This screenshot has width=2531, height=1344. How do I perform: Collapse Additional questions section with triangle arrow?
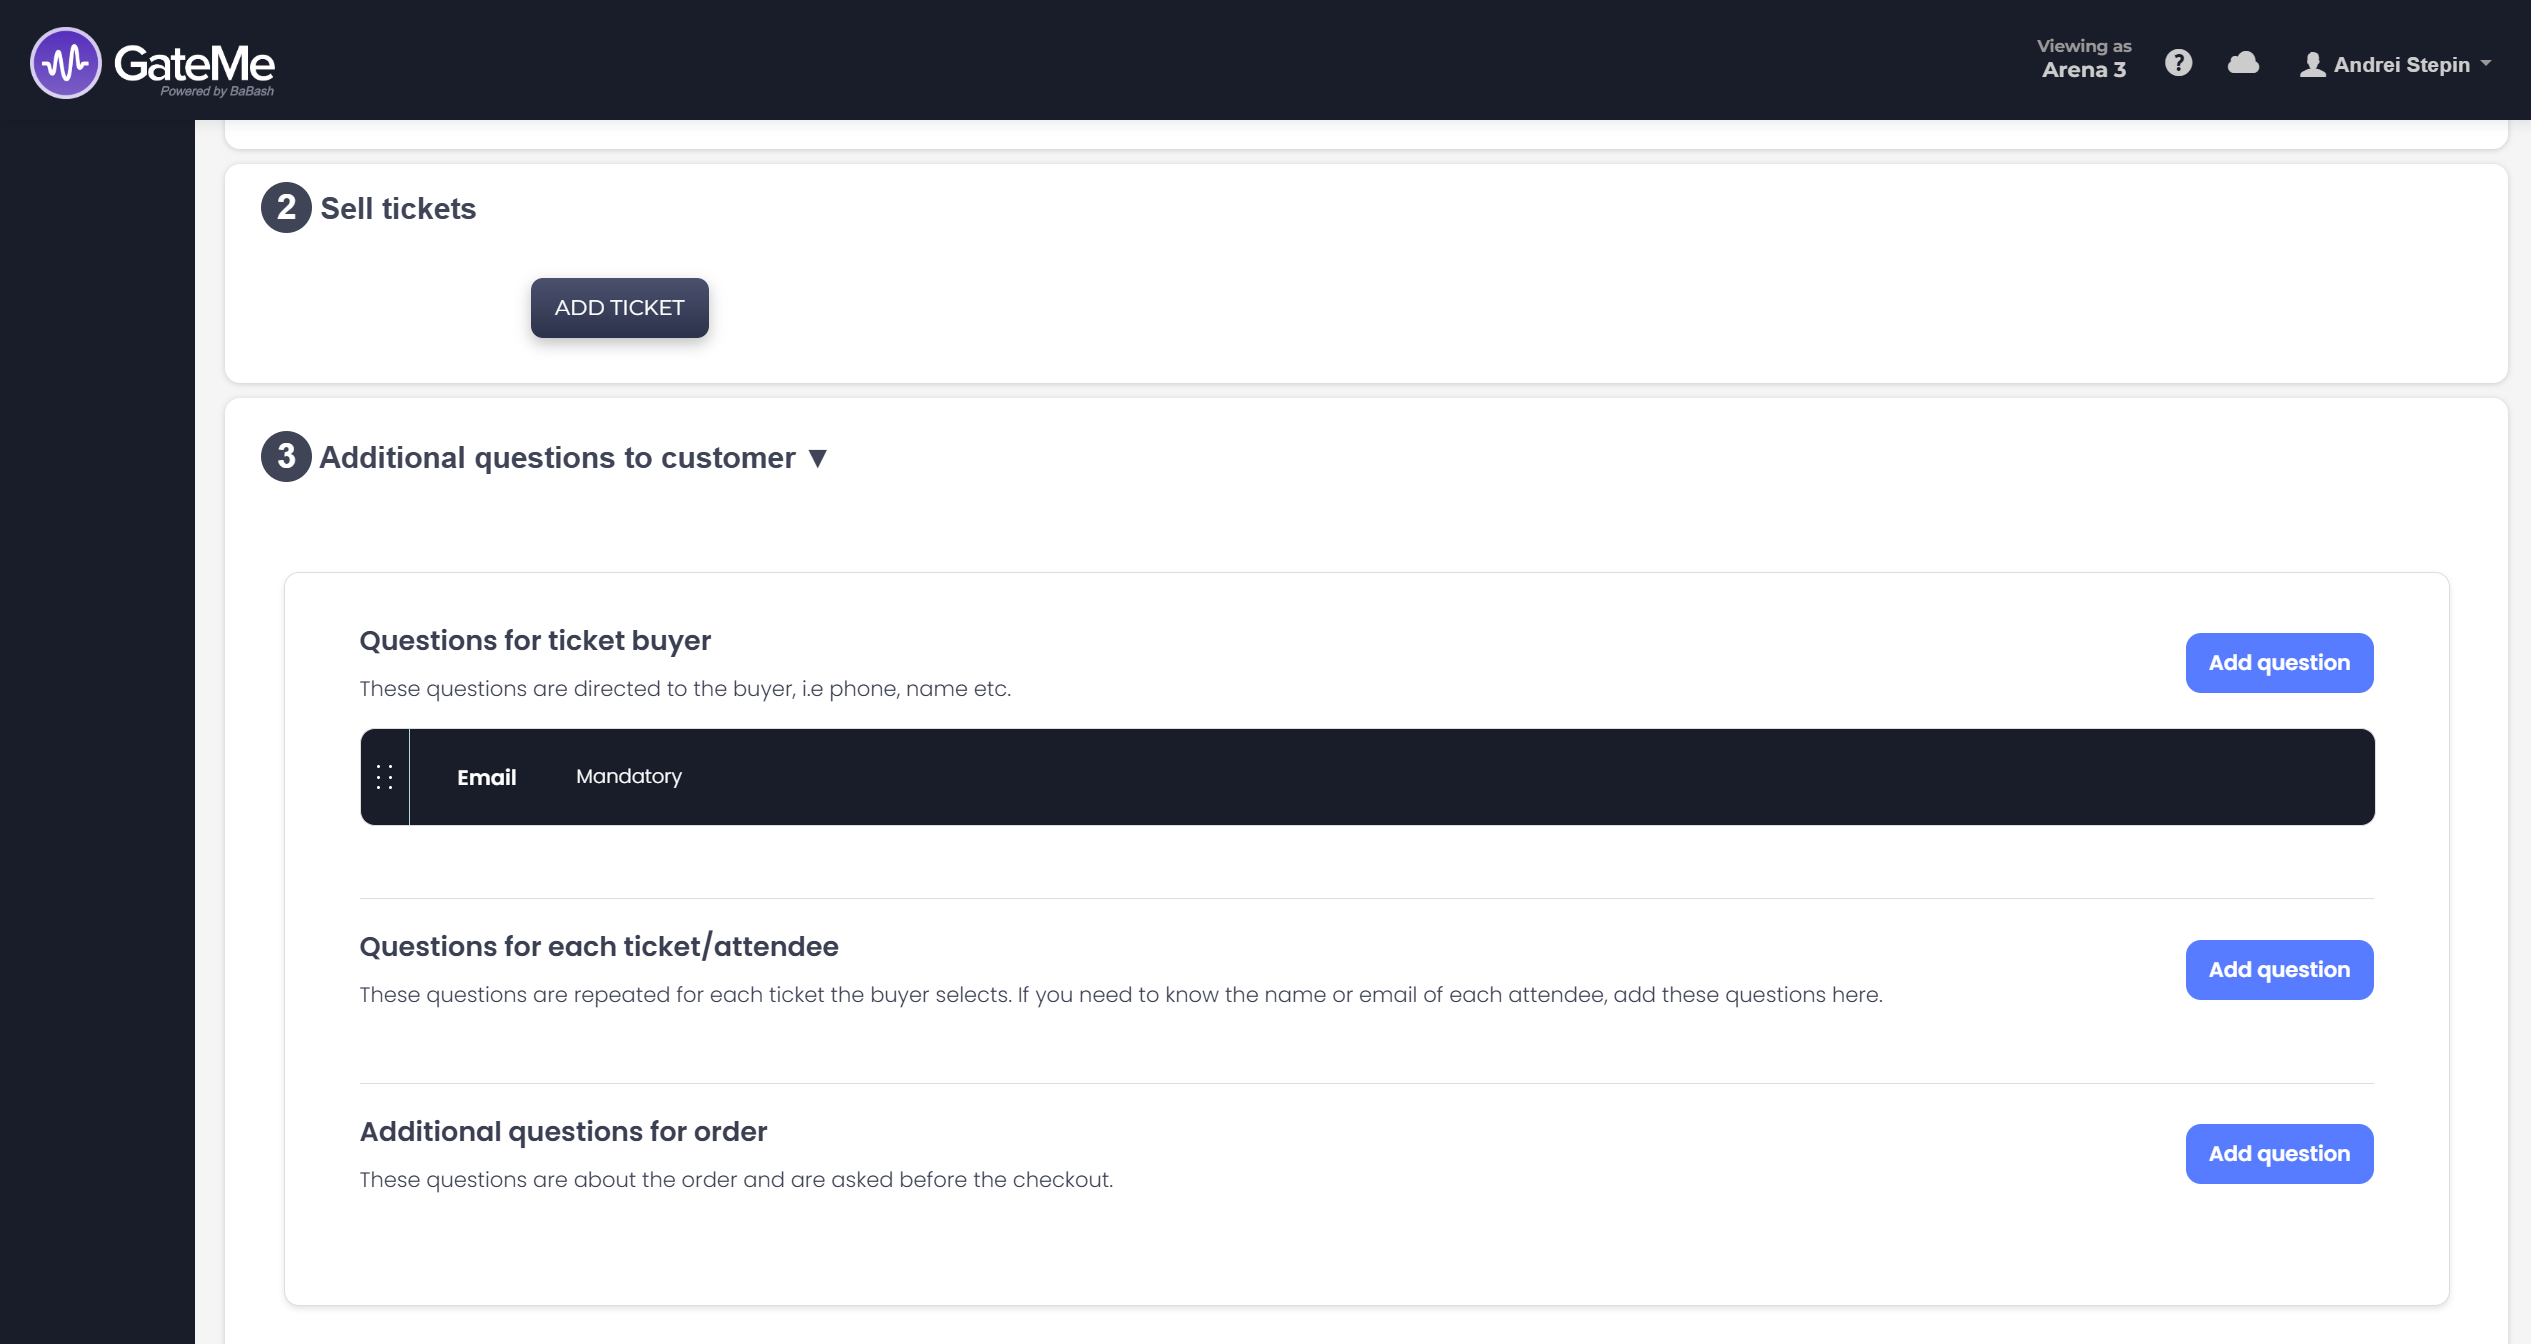coord(818,458)
